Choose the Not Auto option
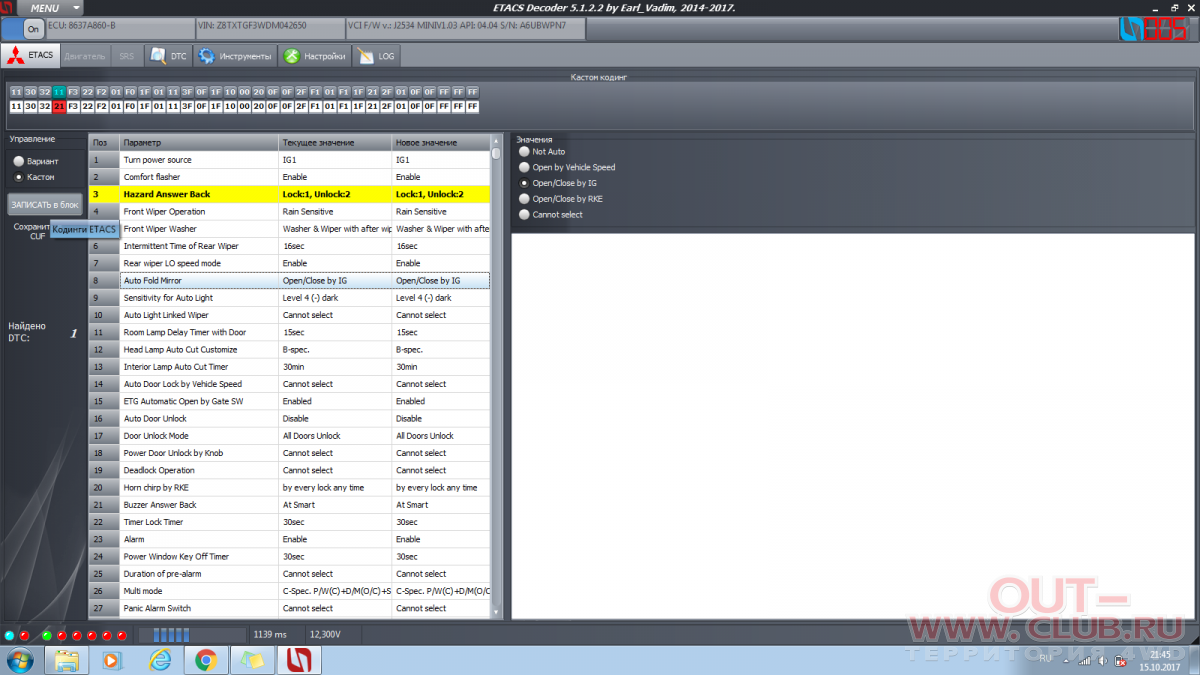Screen dimensions: 1200x675 click(x=542, y=152)
